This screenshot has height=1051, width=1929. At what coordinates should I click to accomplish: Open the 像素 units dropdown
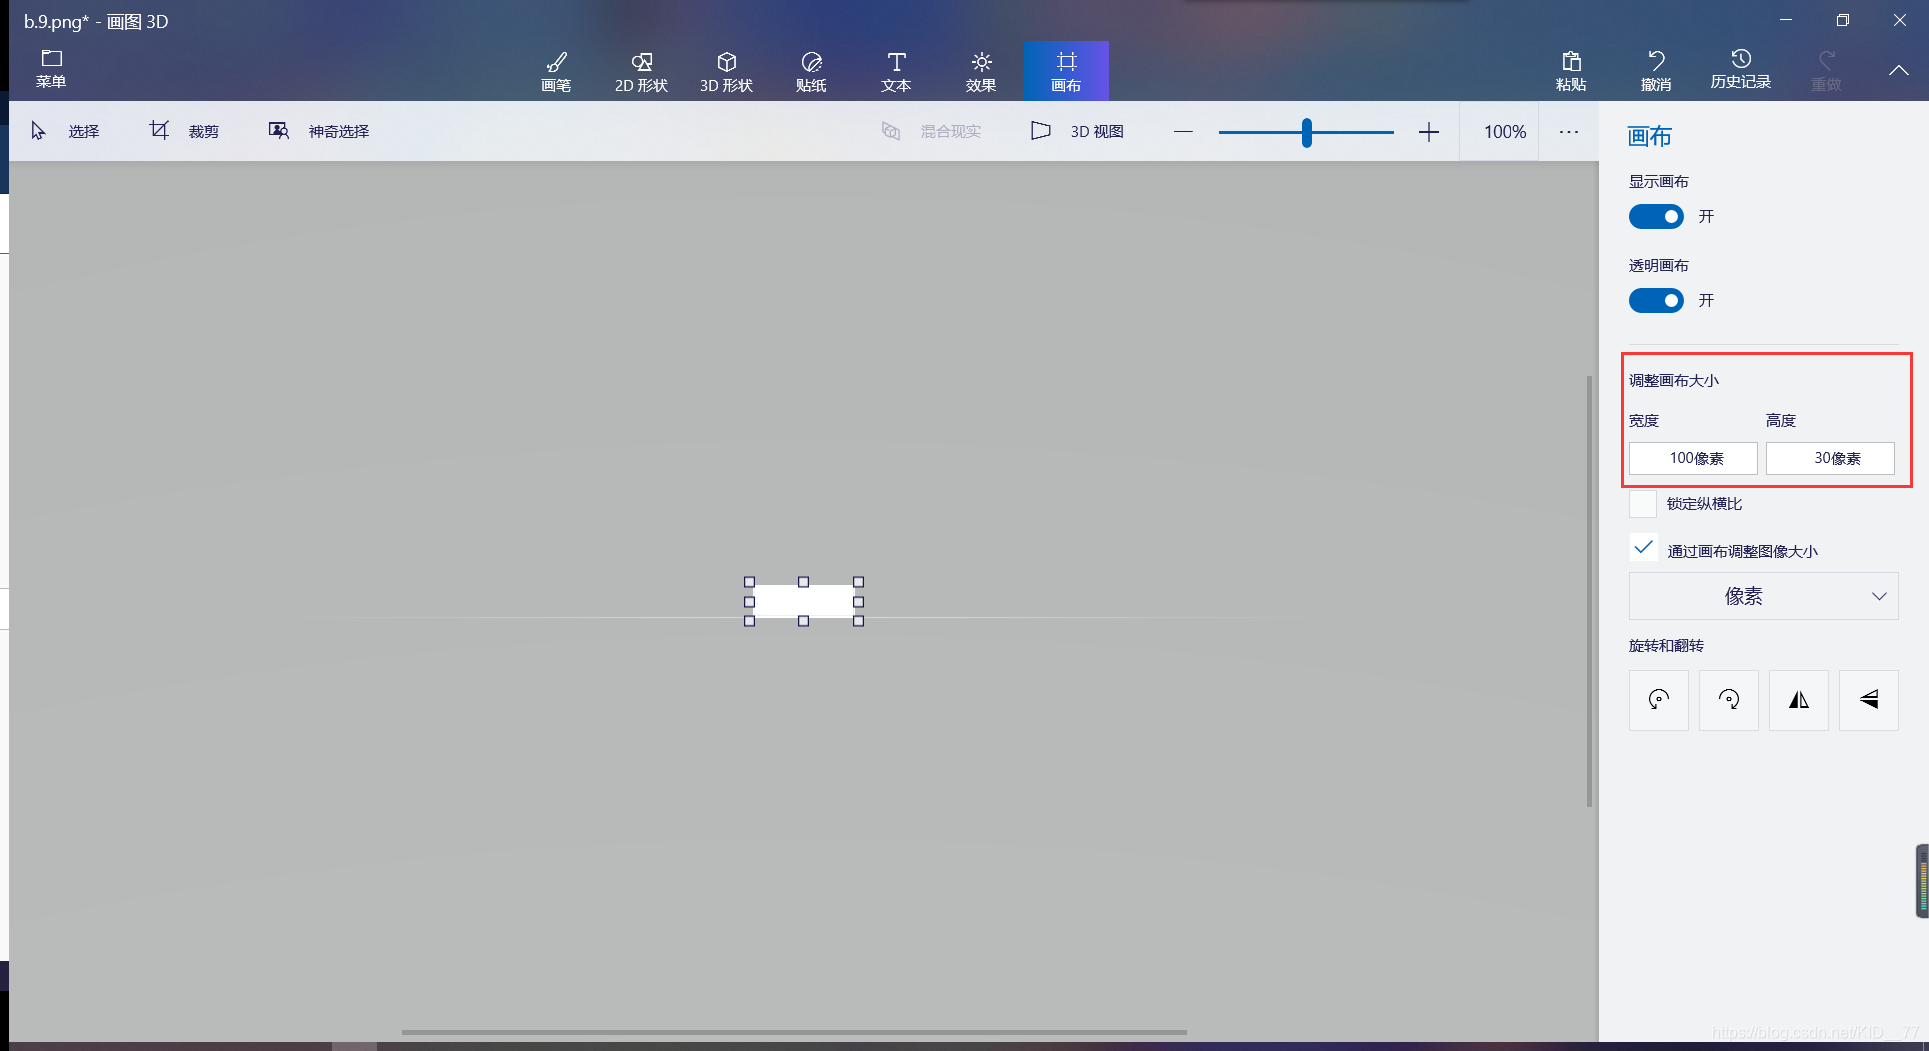(x=1763, y=596)
